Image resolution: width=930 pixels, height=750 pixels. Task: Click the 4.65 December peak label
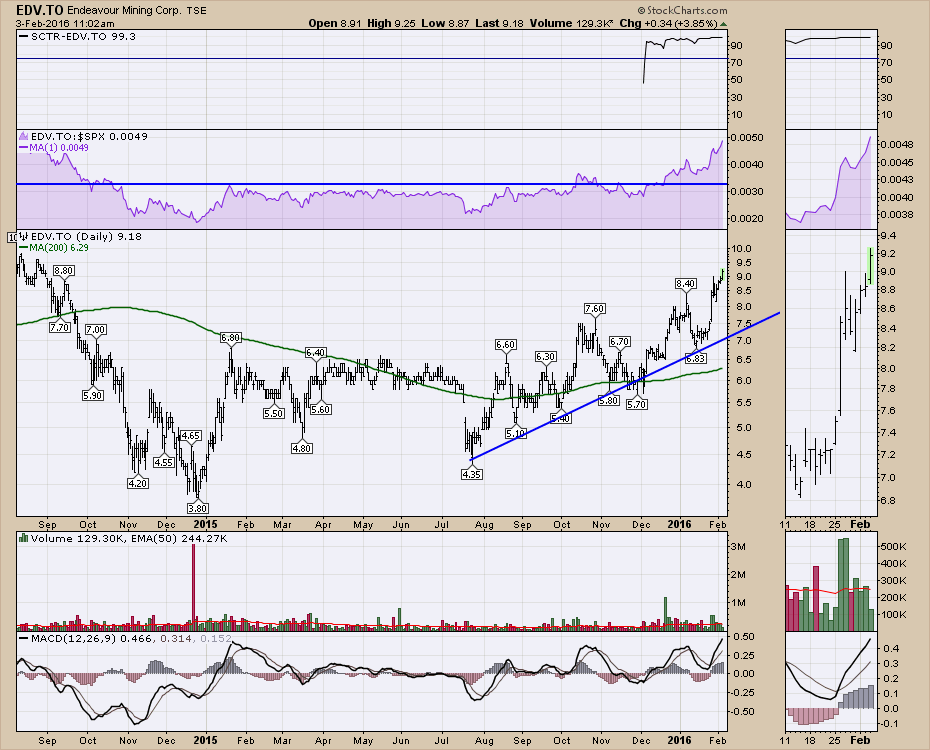coord(190,435)
